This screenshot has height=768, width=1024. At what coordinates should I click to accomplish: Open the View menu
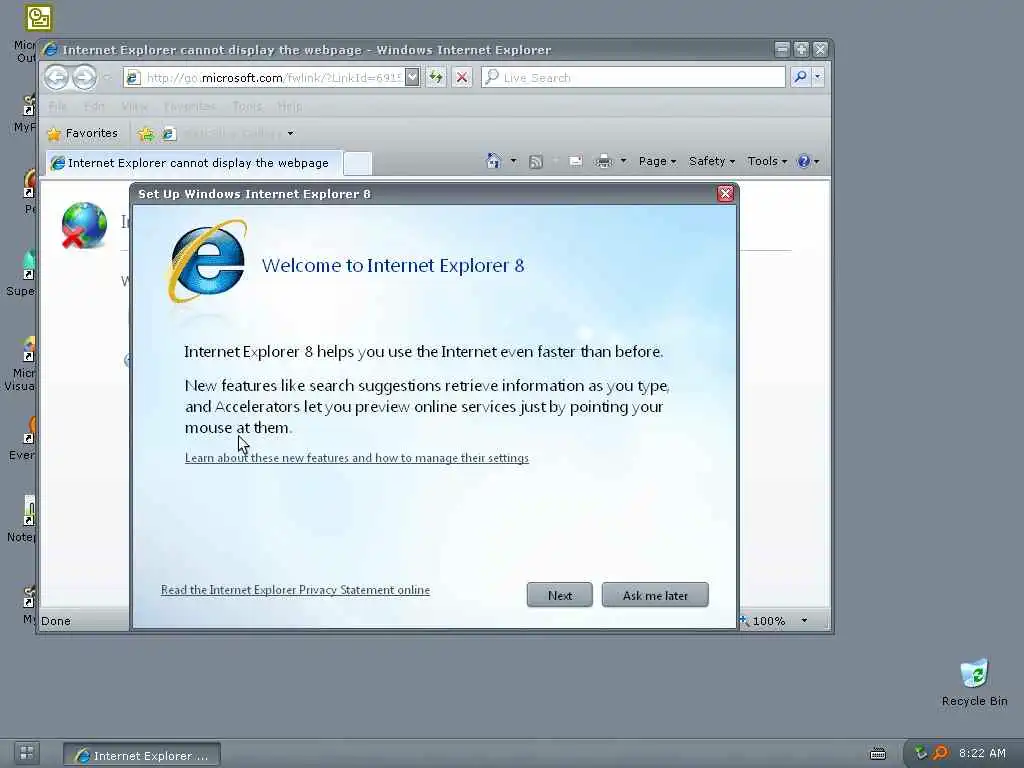point(134,106)
